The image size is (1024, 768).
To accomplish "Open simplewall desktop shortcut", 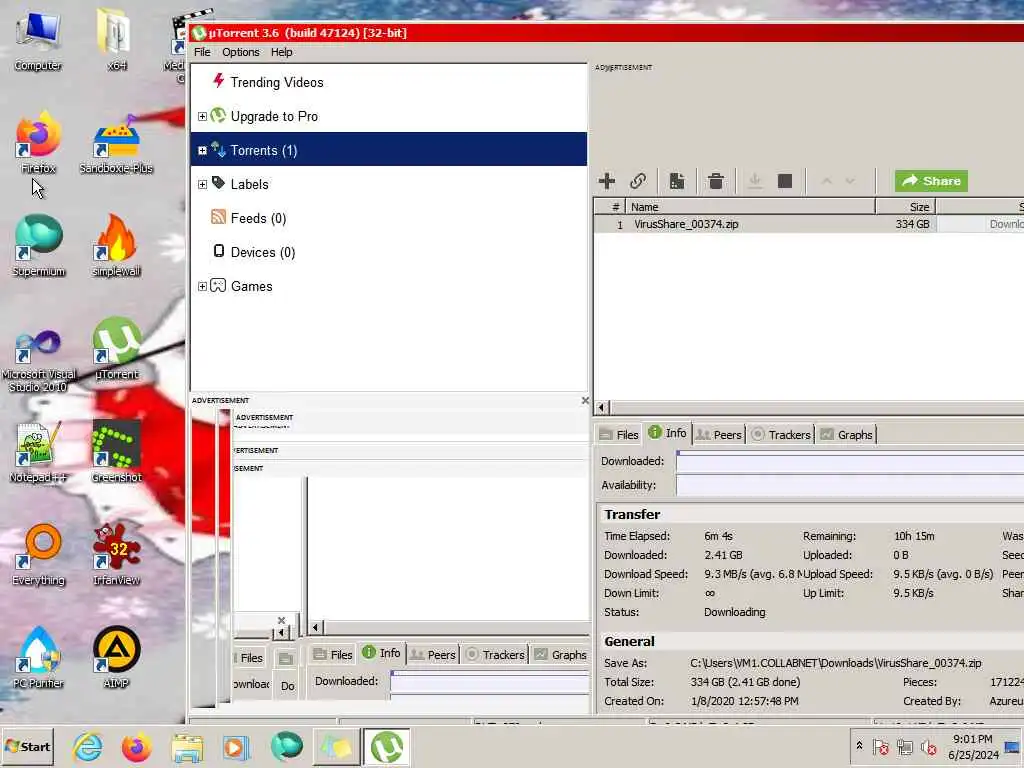I will (x=116, y=246).
